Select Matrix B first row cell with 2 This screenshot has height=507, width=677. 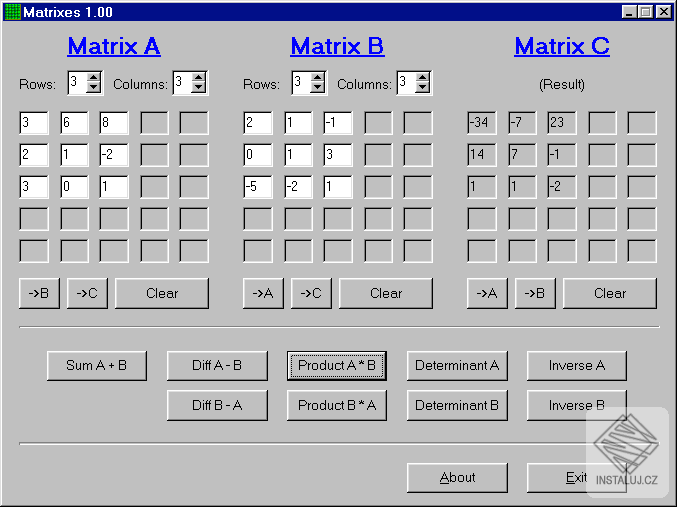(258, 123)
